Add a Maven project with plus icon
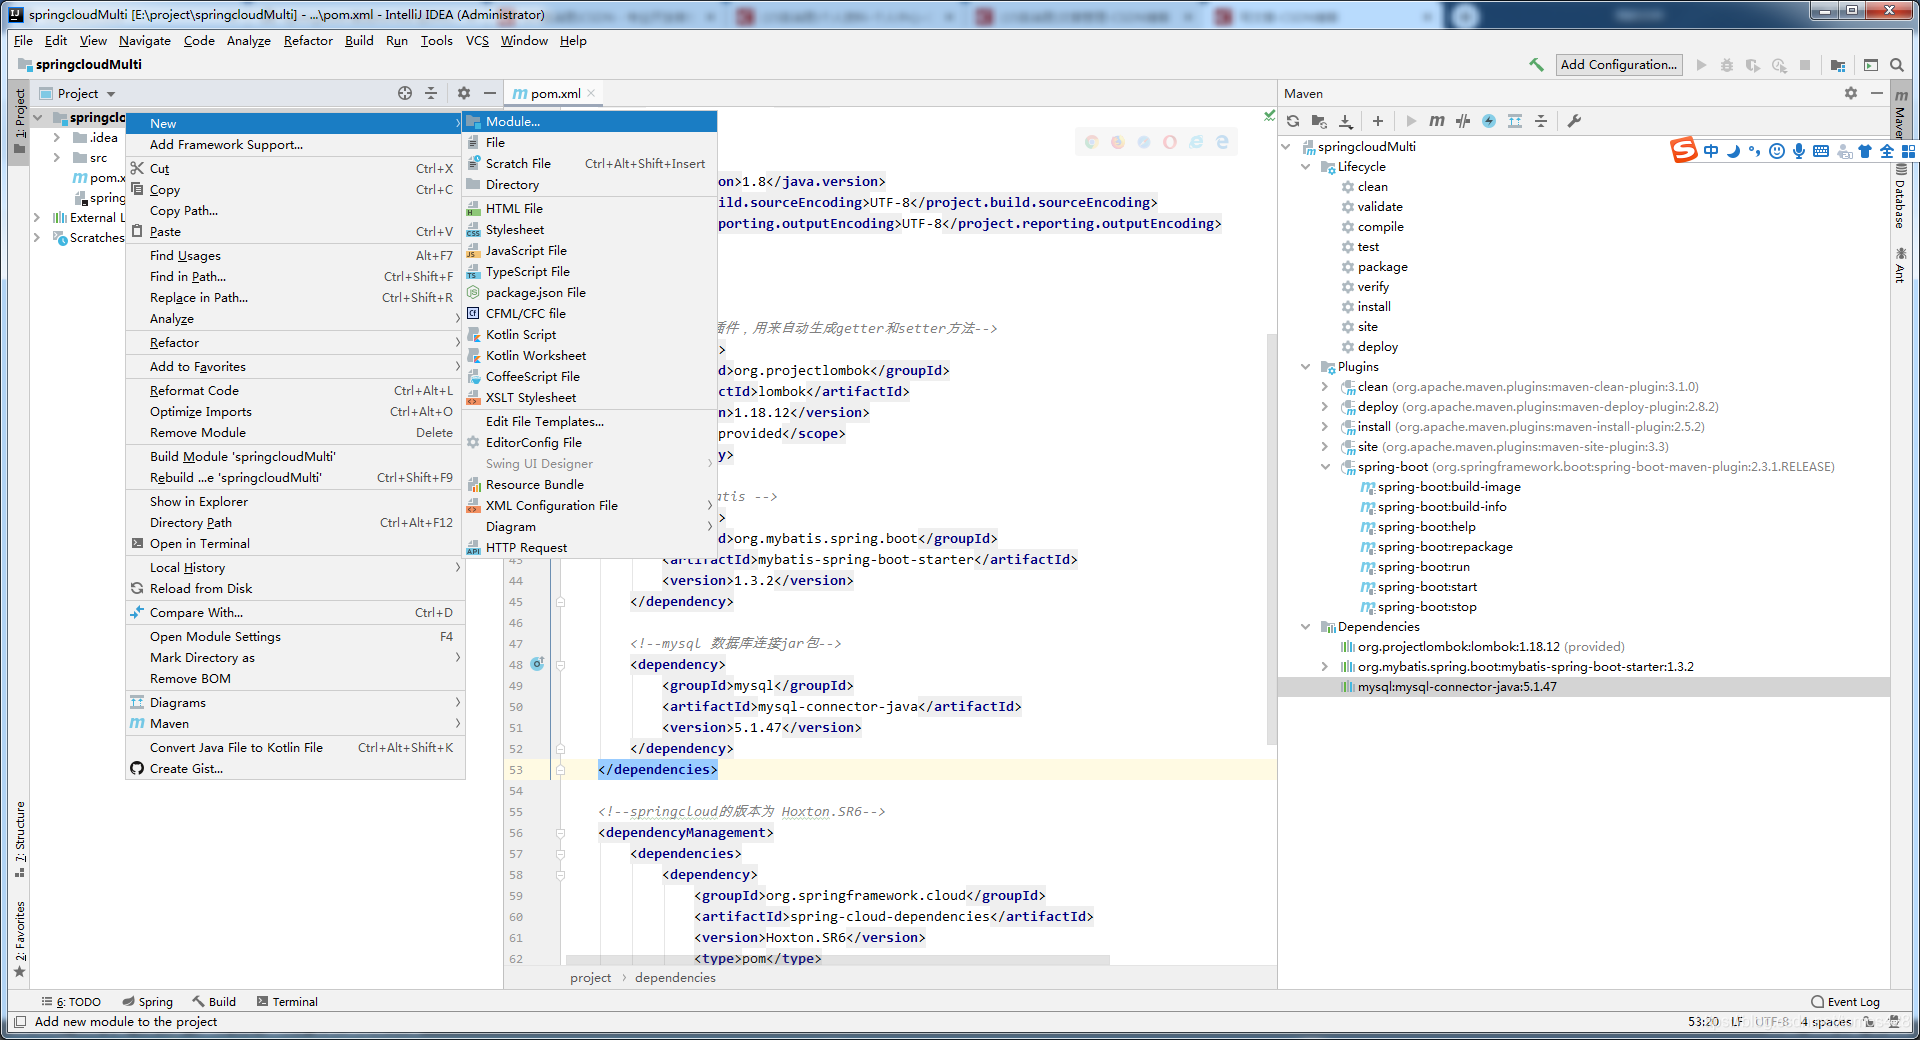 click(x=1378, y=121)
